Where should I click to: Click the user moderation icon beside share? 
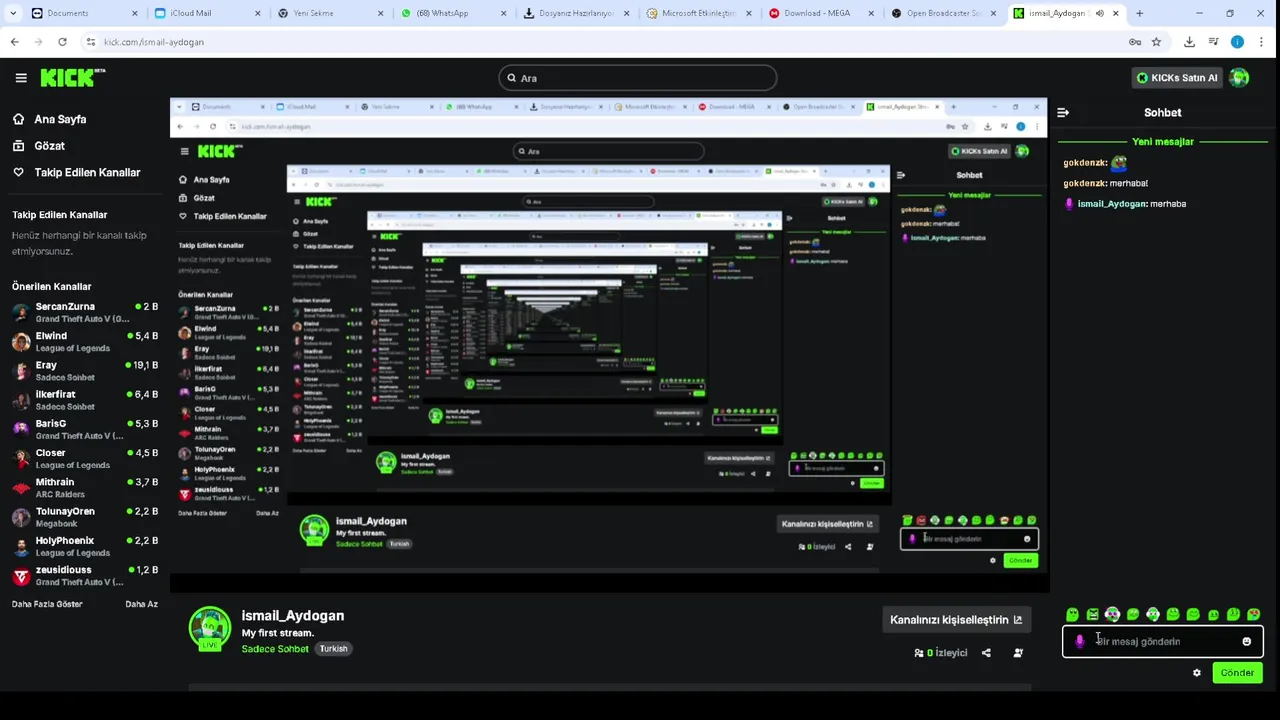(1018, 653)
